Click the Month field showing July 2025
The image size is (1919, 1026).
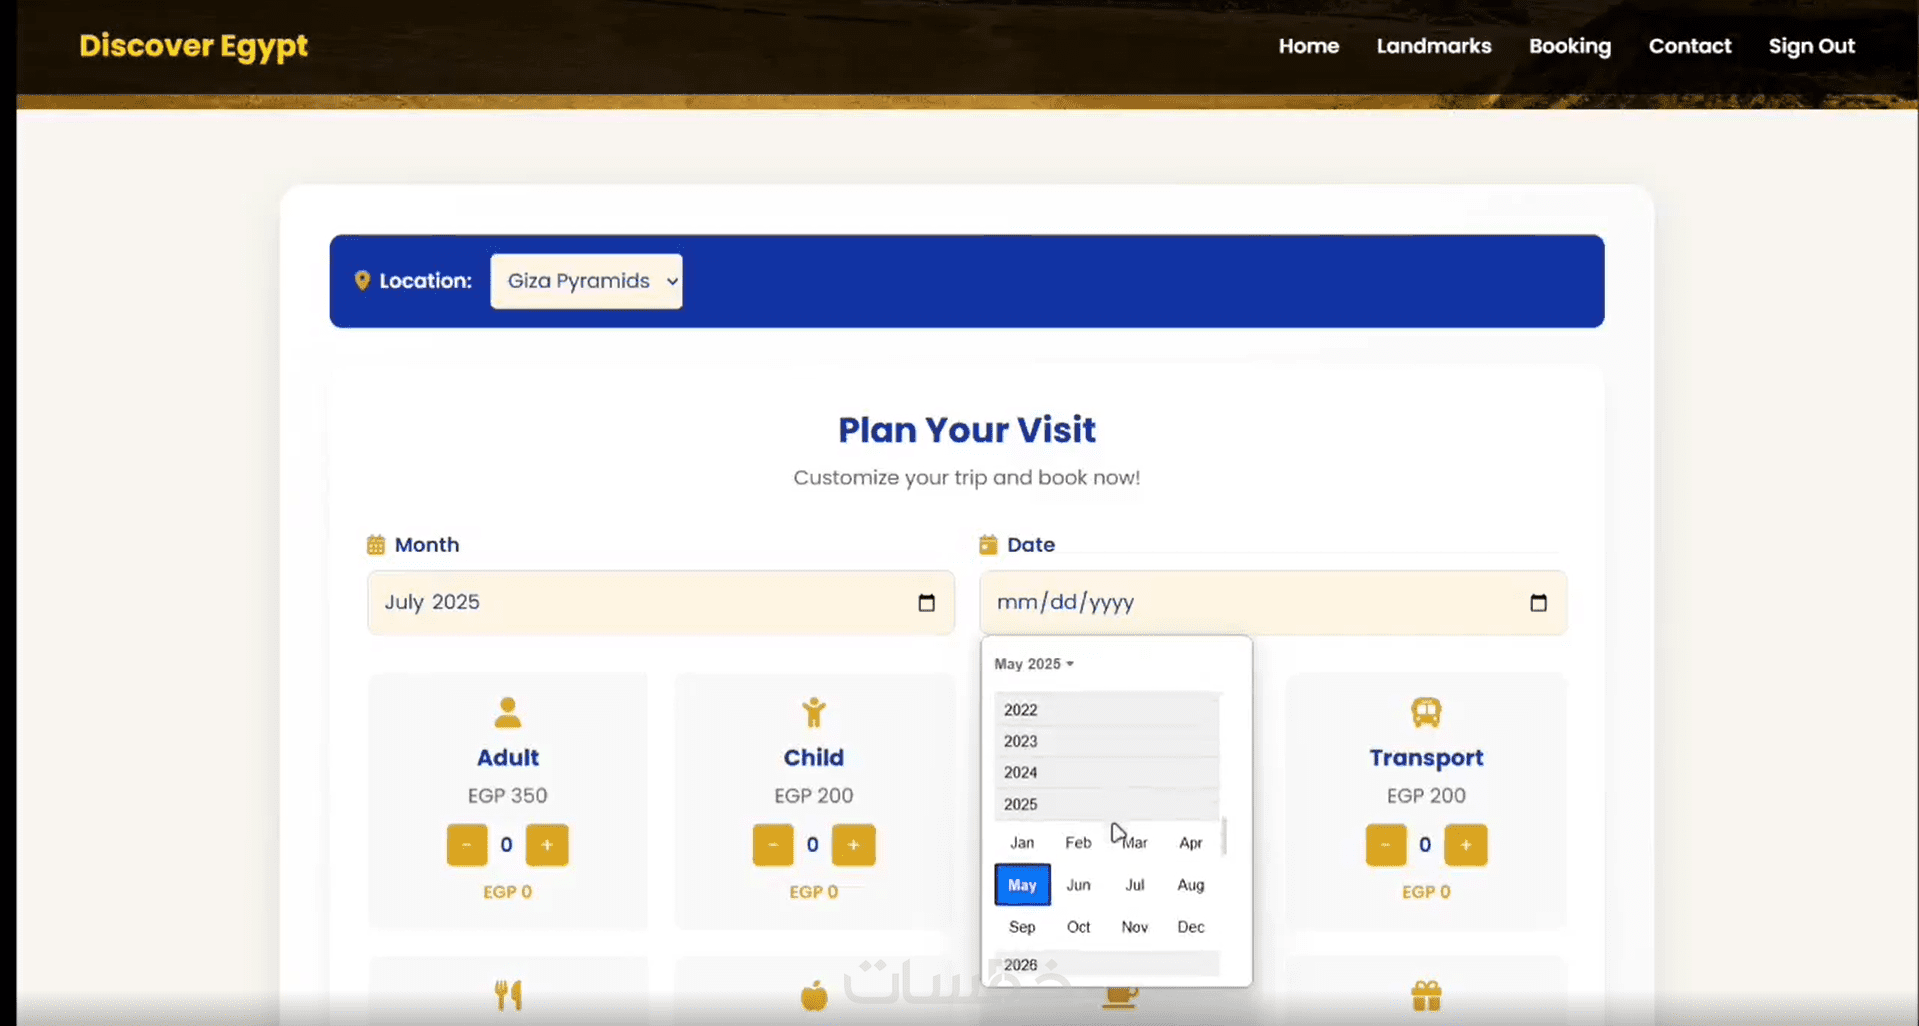661,602
